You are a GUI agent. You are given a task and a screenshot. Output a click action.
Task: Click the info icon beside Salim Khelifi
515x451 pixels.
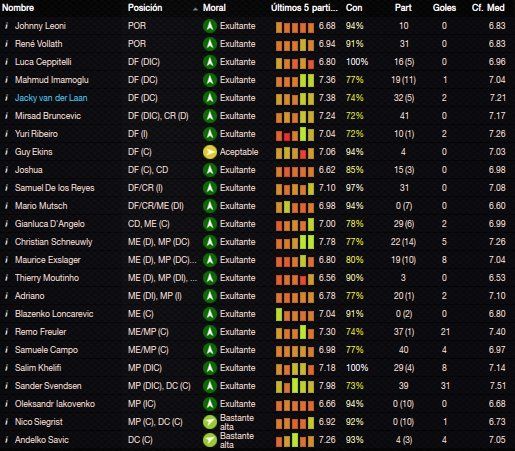[6, 368]
